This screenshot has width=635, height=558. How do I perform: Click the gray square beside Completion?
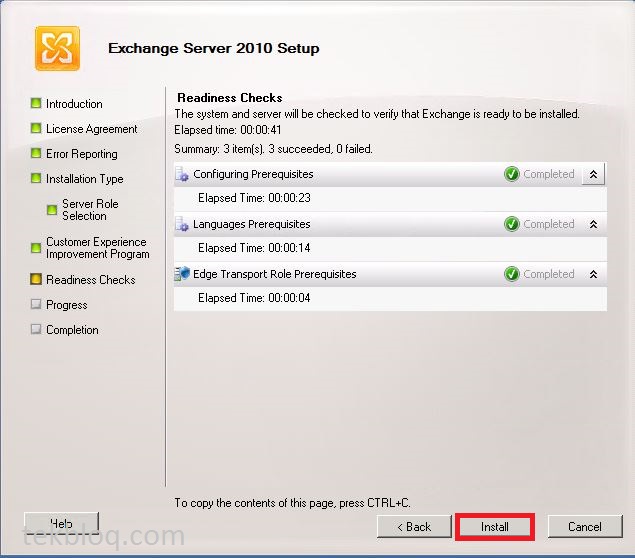pyautogui.click(x=36, y=329)
